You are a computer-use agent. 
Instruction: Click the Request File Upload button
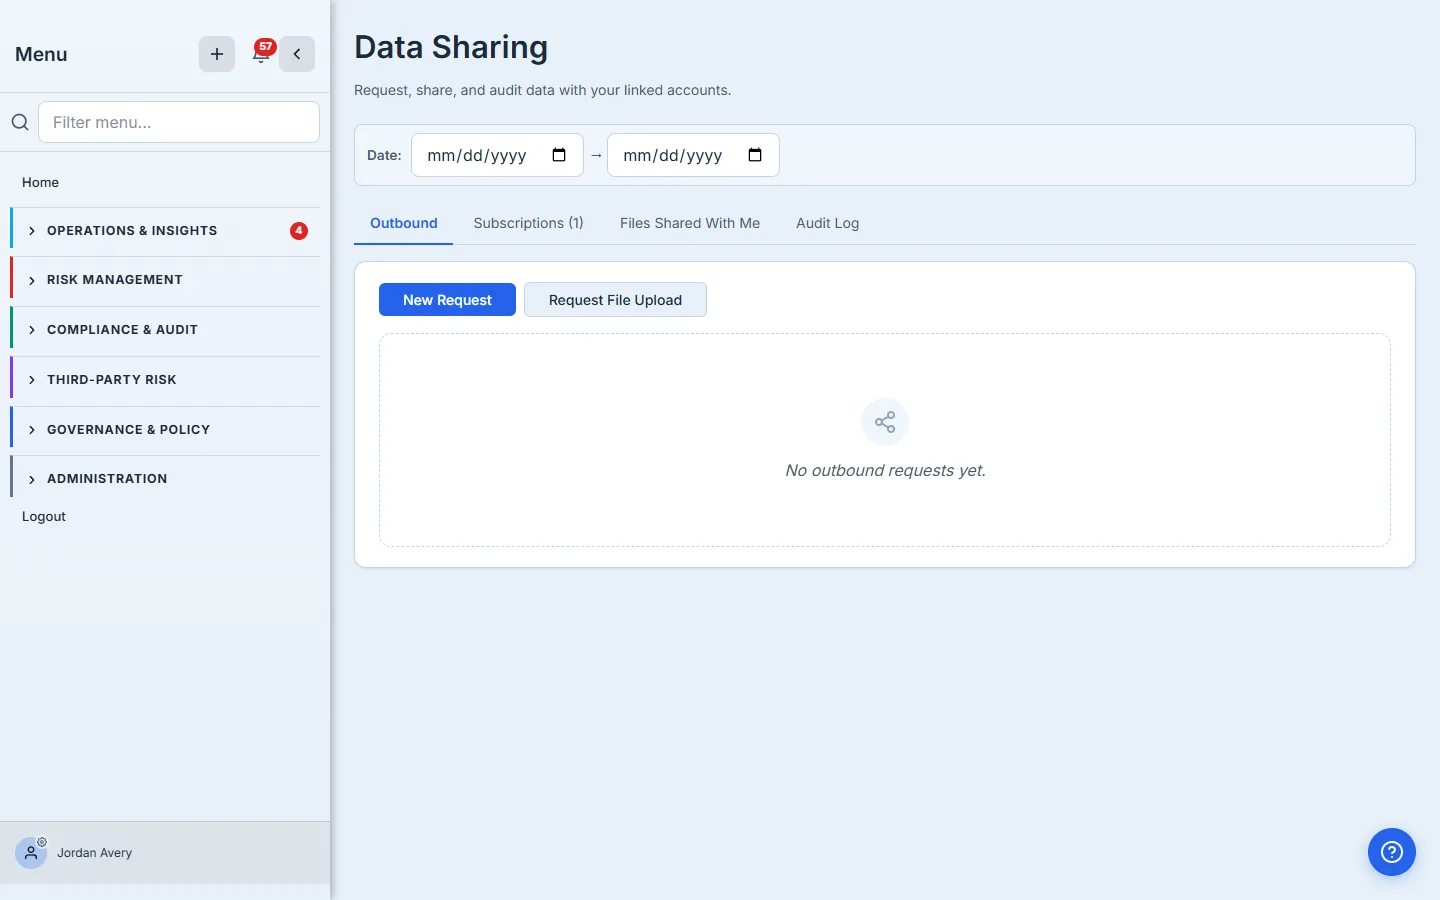[x=615, y=300]
